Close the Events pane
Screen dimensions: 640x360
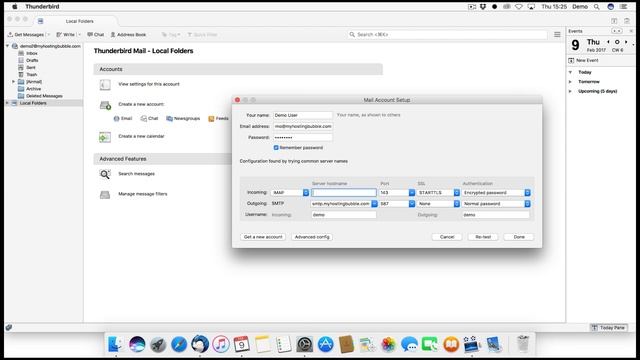(x=631, y=31)
